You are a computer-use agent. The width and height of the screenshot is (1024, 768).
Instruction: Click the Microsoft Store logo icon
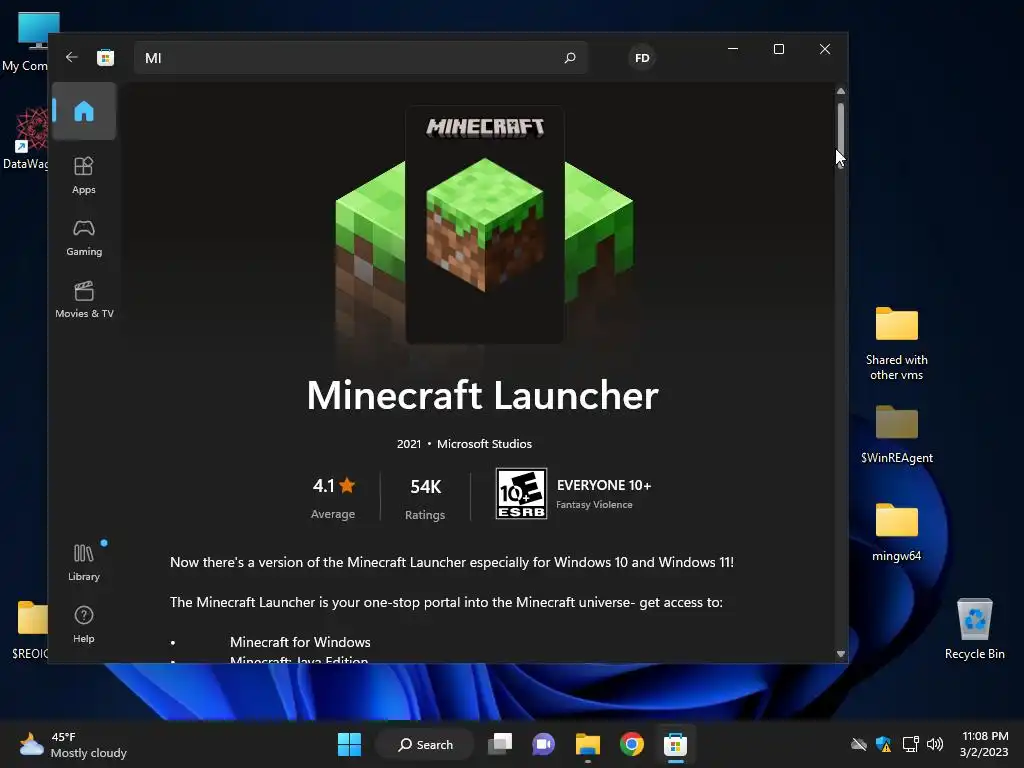105,57
